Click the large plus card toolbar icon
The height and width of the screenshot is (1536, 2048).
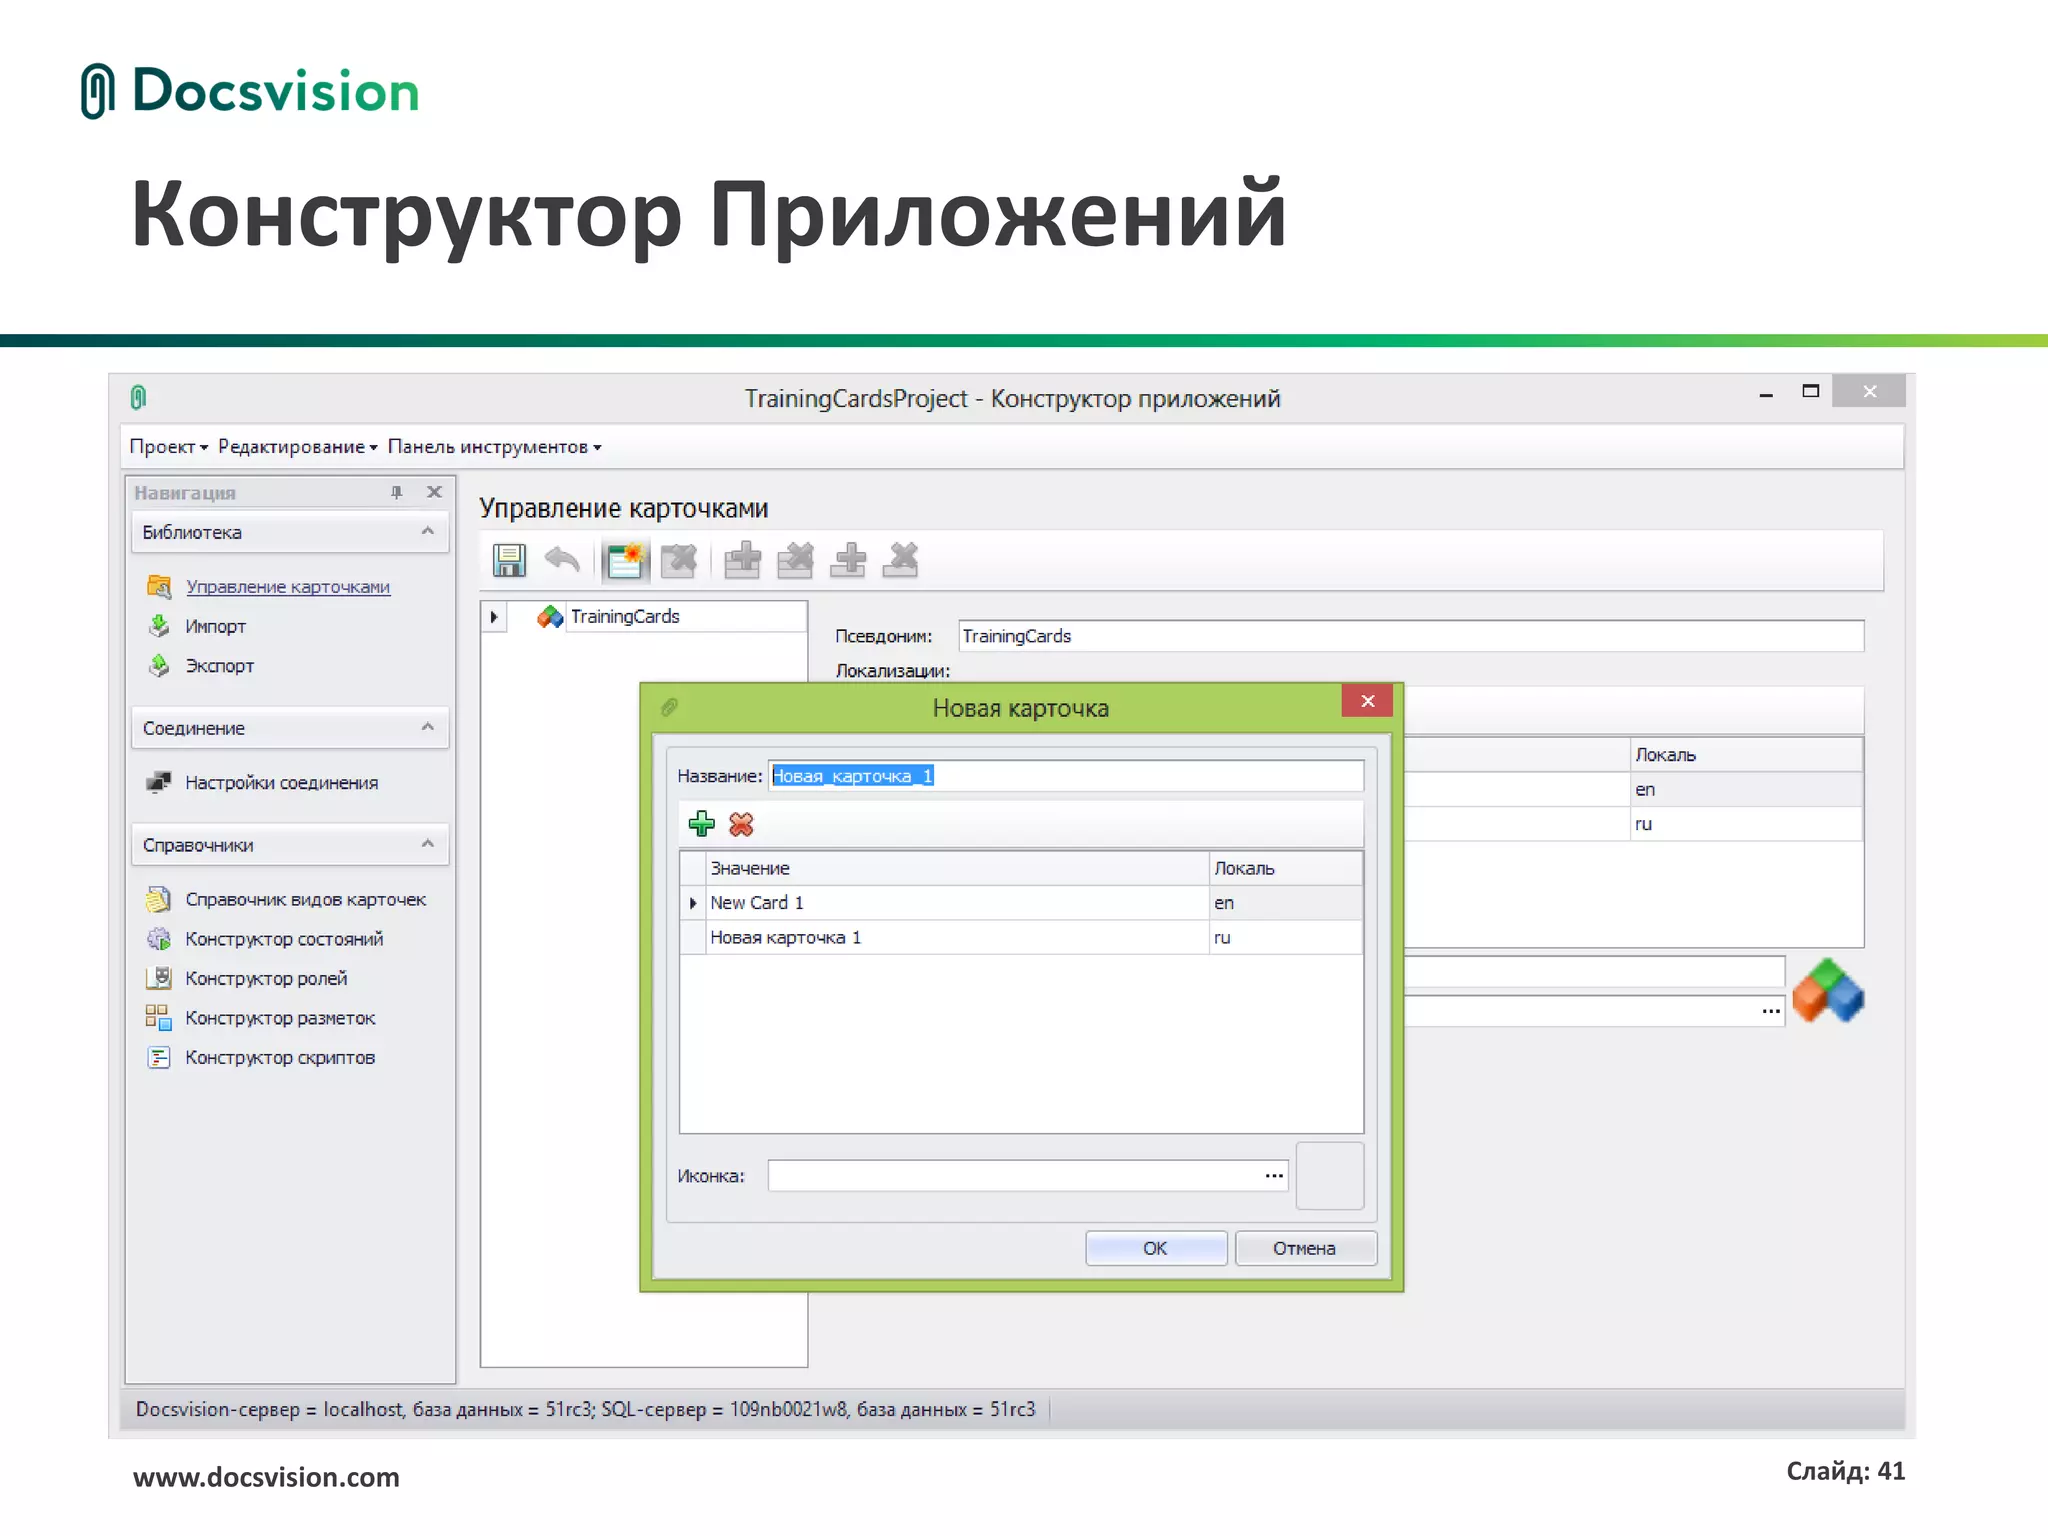742,561
